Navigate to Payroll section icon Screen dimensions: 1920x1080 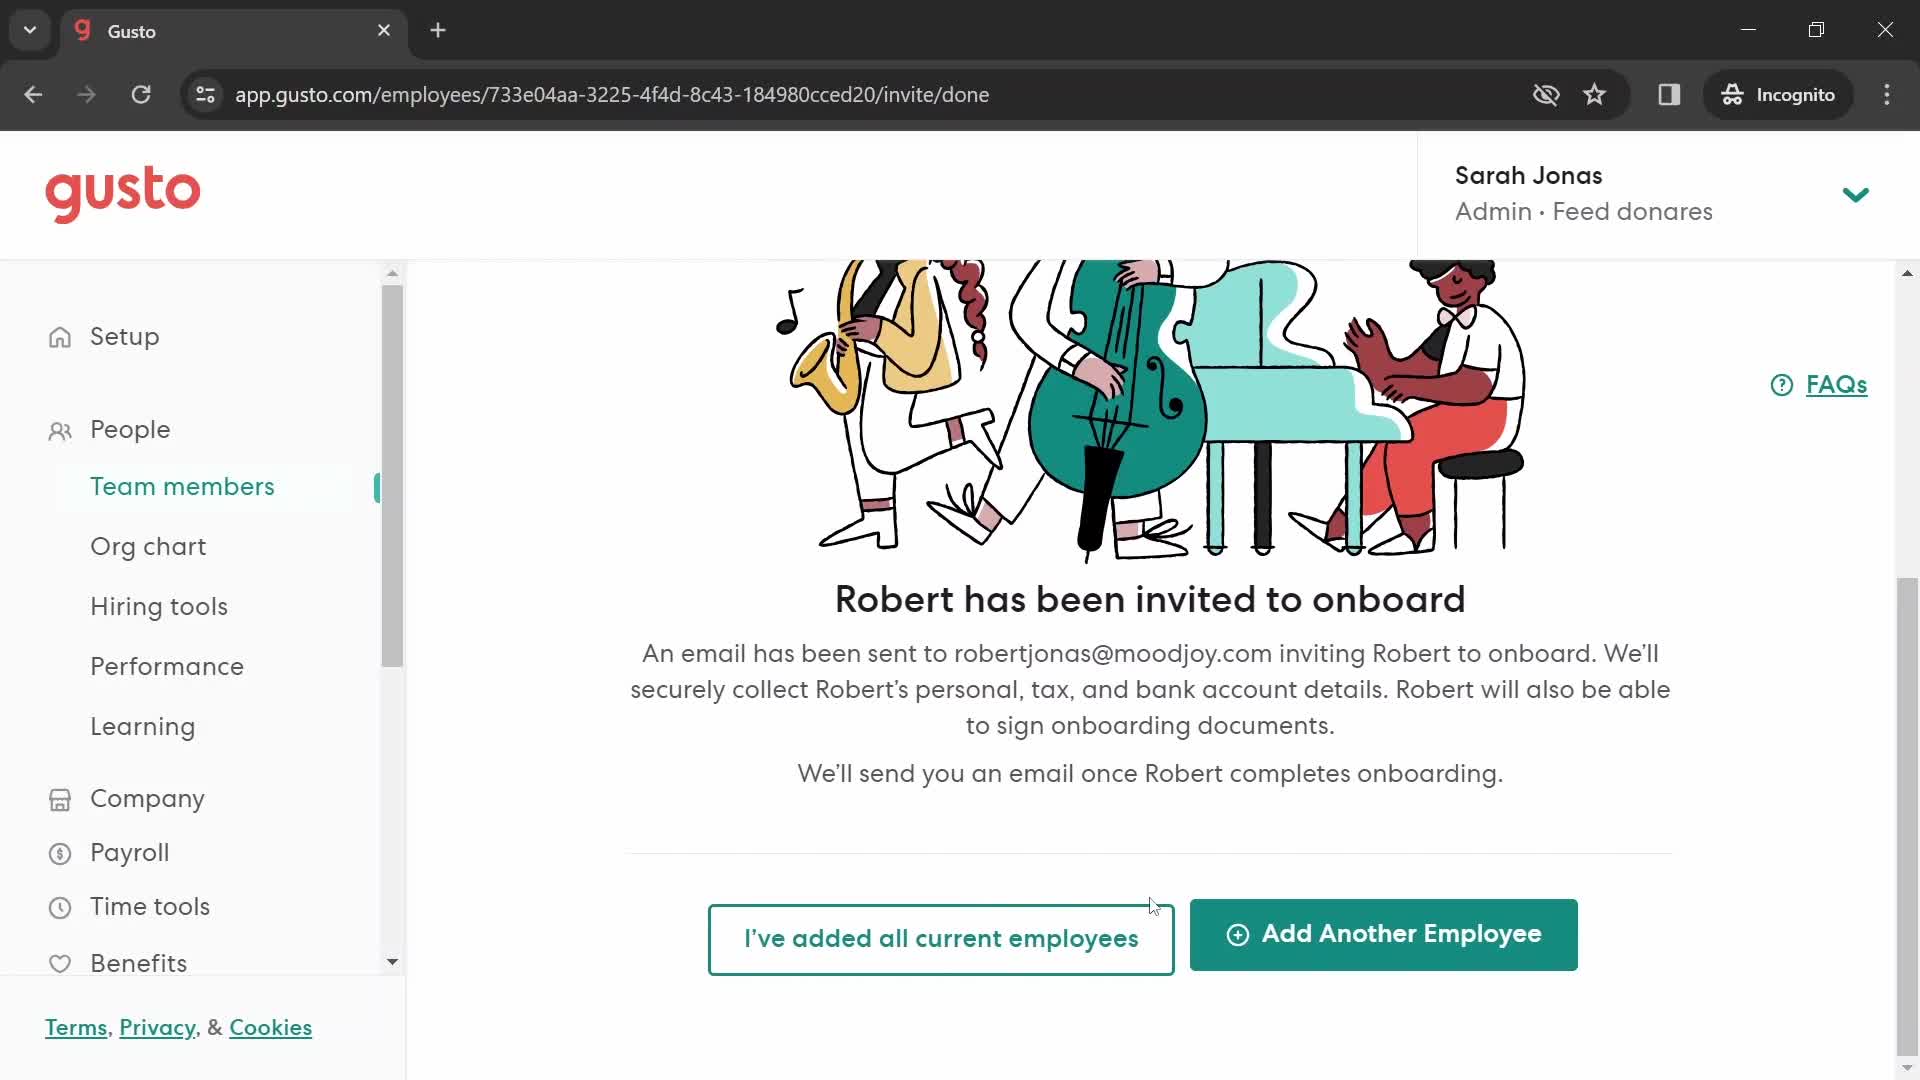59,852
